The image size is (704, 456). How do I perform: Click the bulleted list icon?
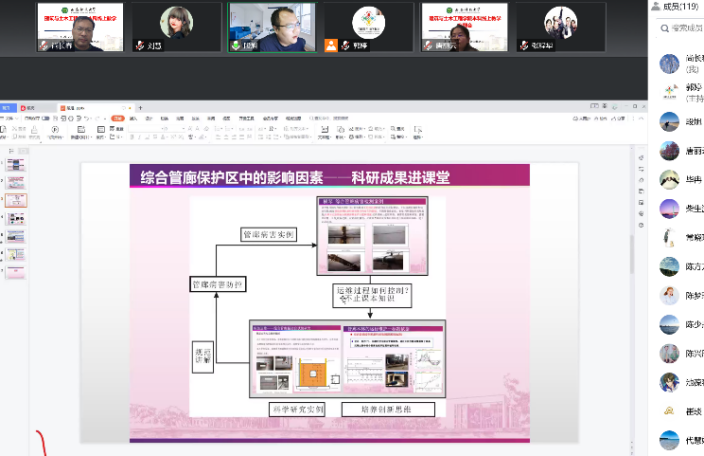tap(217, 129)
